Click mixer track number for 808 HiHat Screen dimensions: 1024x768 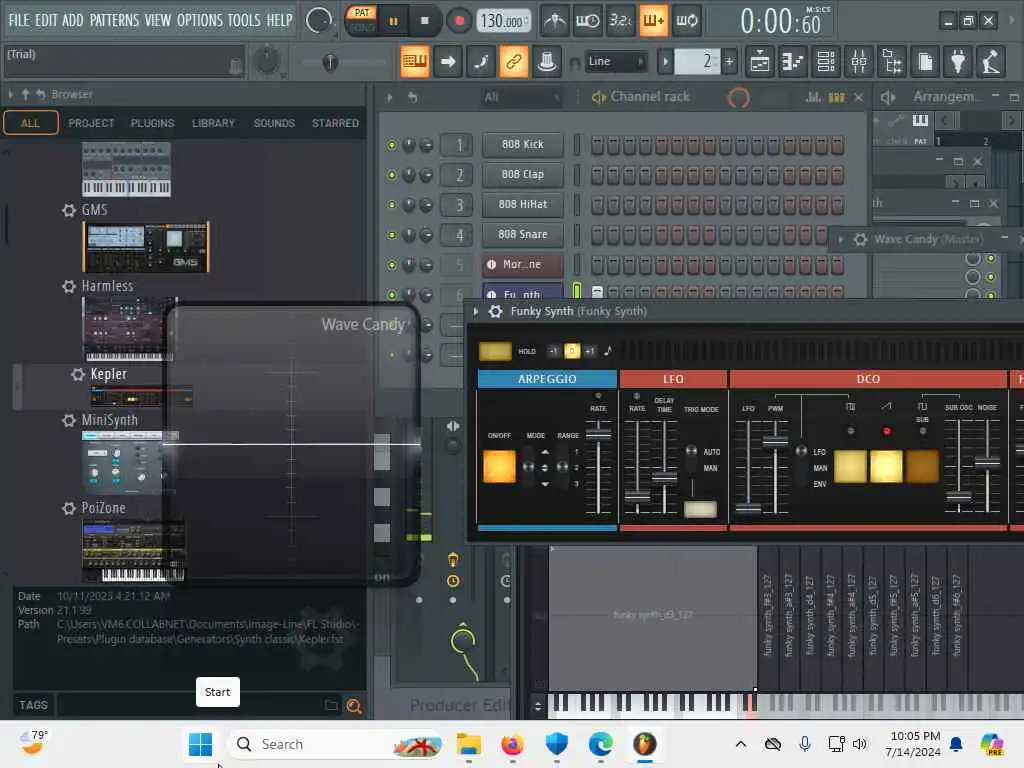[456, 205]
